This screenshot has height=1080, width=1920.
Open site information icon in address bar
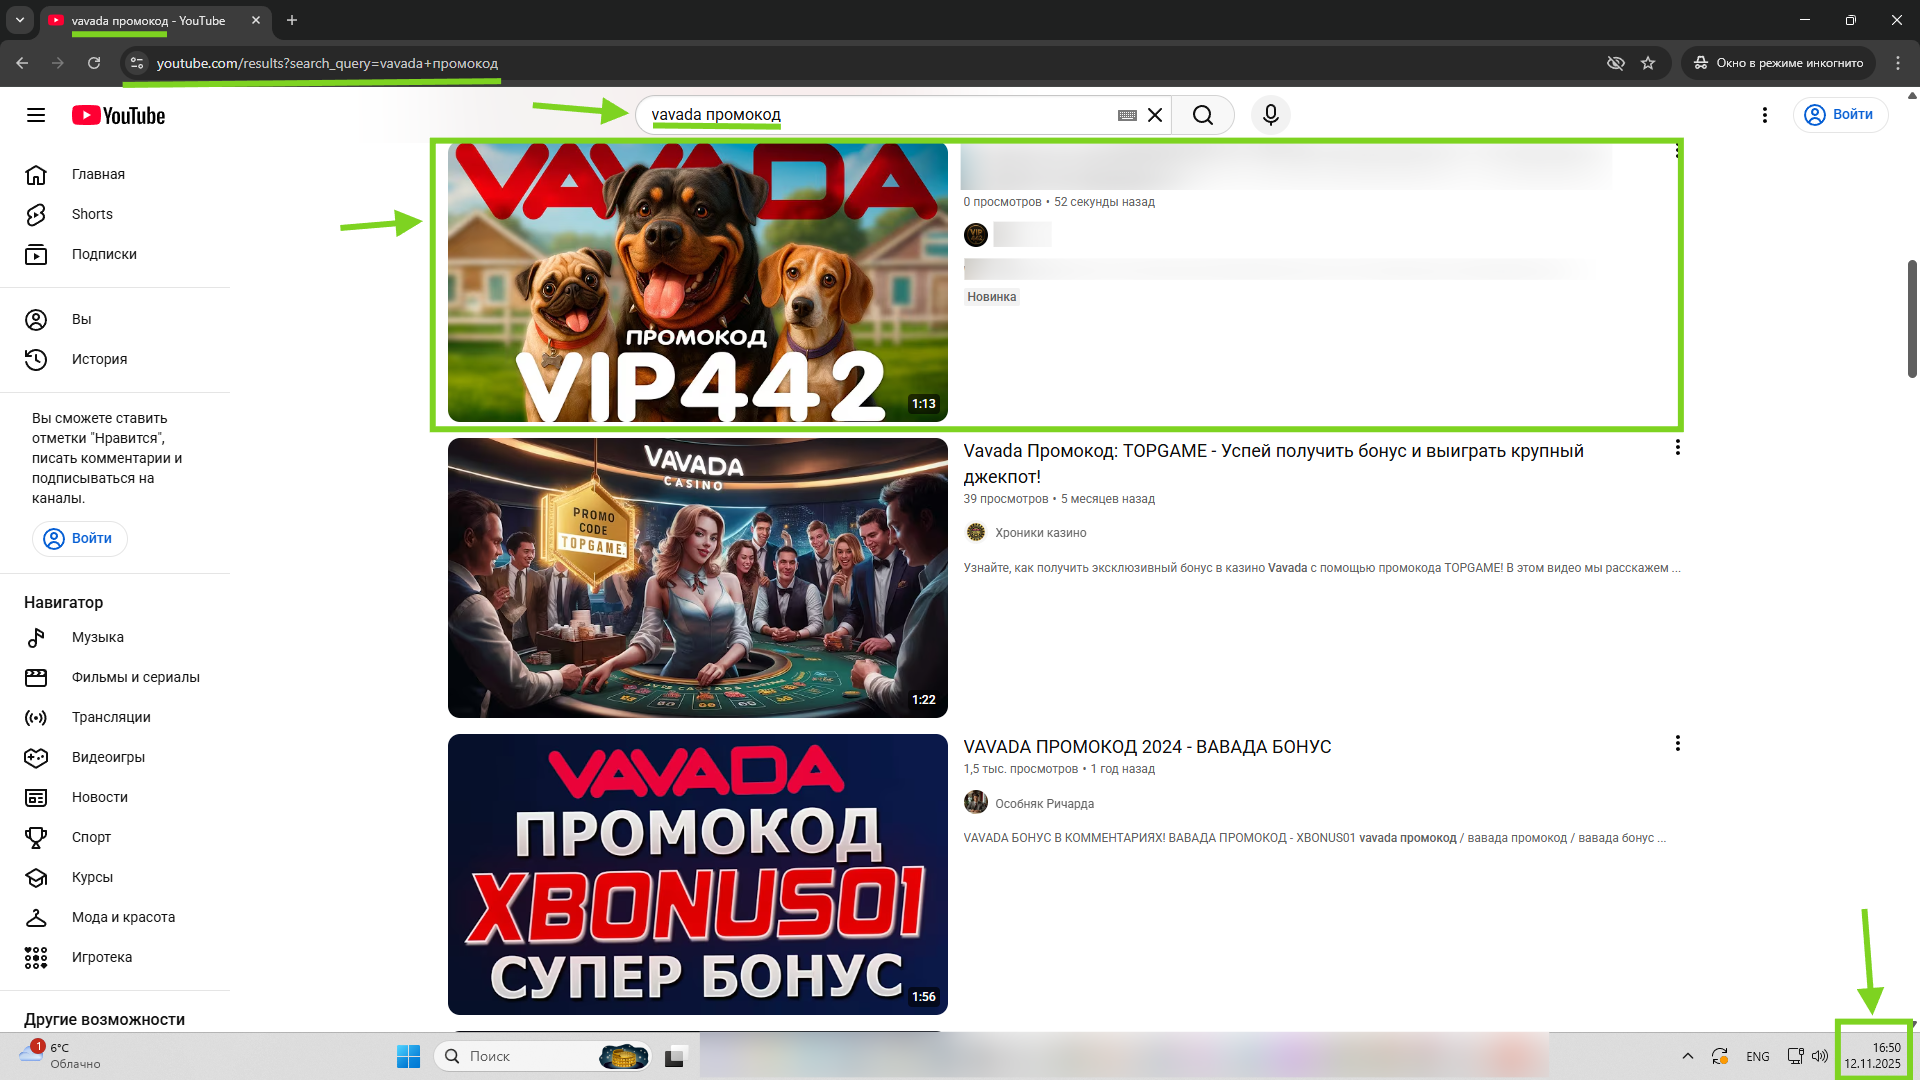pyautogui.click(x=137, y=63)
